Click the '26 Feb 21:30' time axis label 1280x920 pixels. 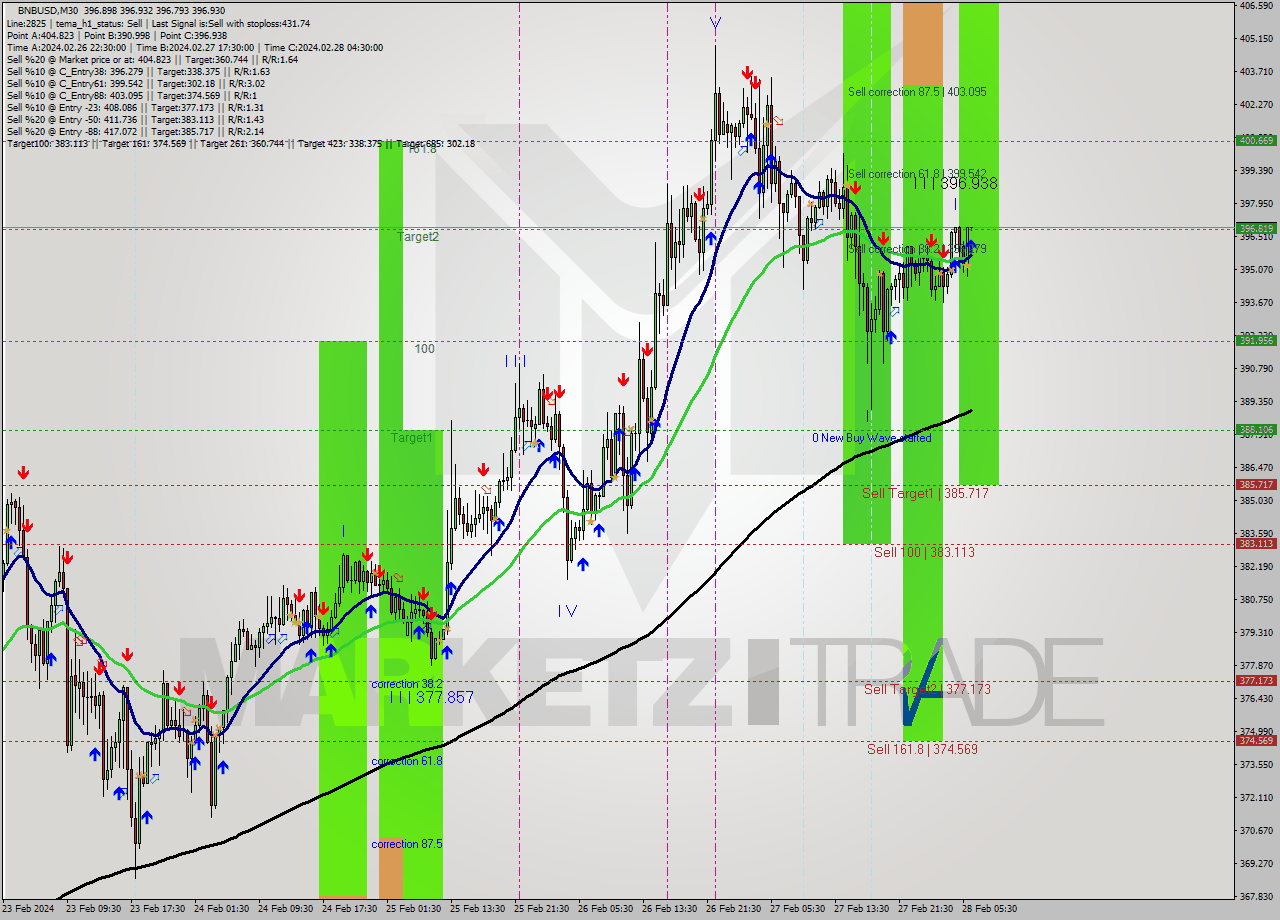coord(732,909)
